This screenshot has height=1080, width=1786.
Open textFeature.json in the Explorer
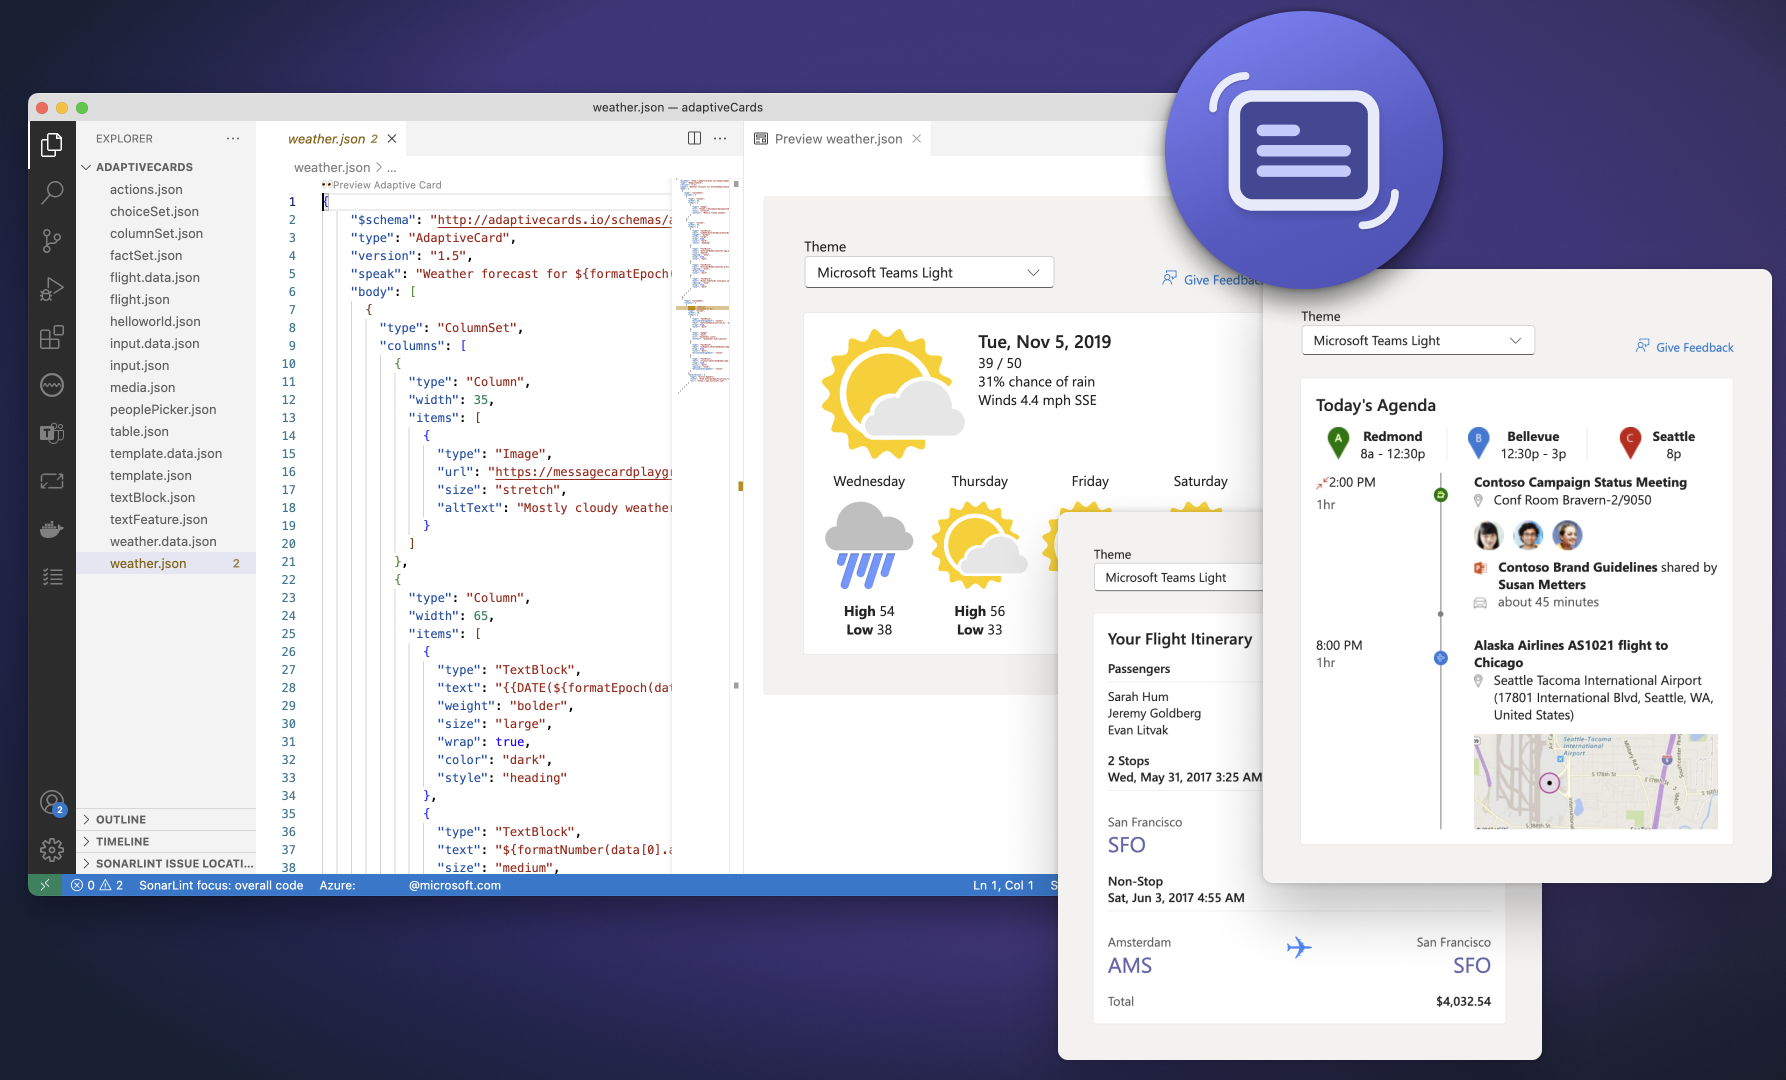(x=166, y=519)
